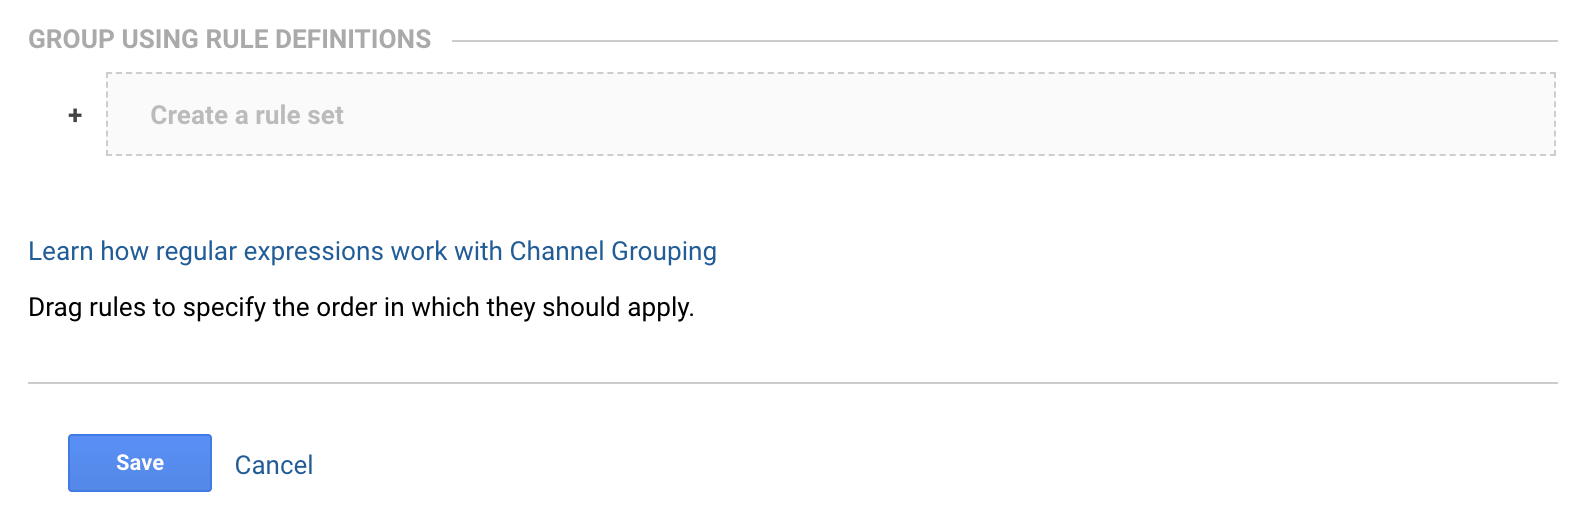
Task: Select the 'Create a rule set' placeholder text
Action: [x=247, y=115]
